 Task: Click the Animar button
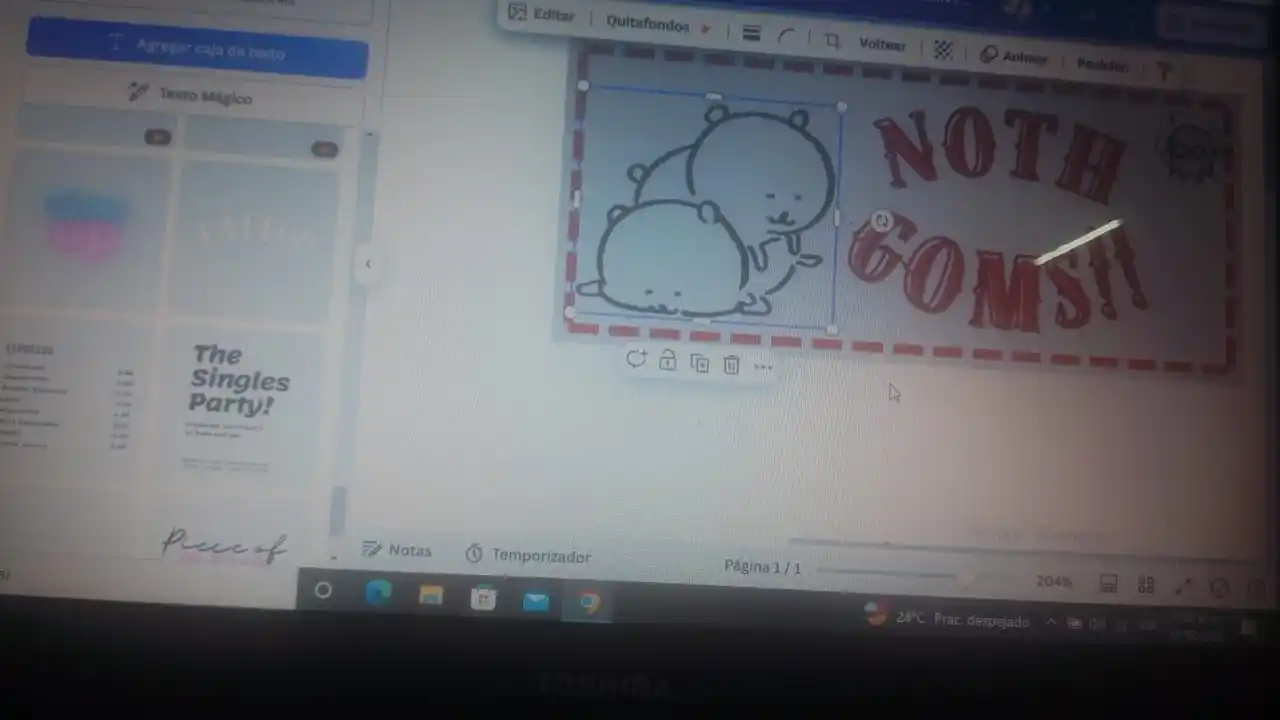click(1014, 57)
